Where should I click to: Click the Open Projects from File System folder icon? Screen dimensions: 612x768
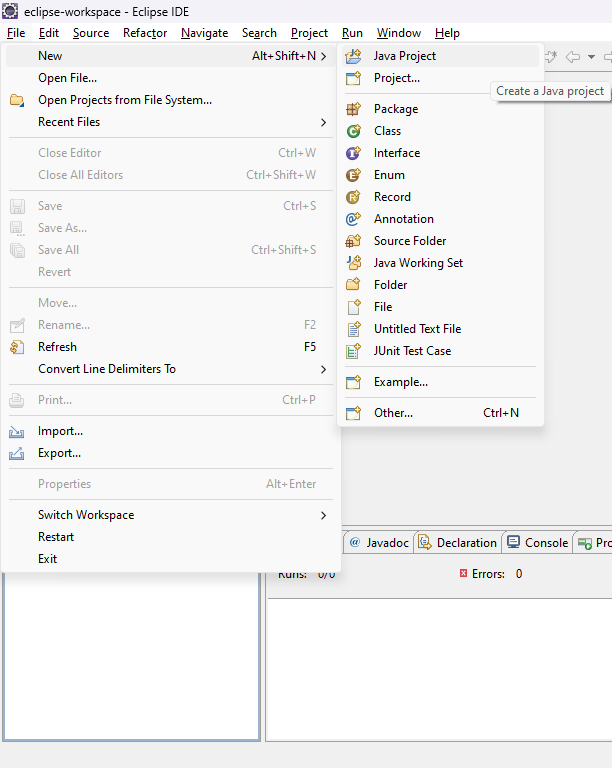click(17, 100)
